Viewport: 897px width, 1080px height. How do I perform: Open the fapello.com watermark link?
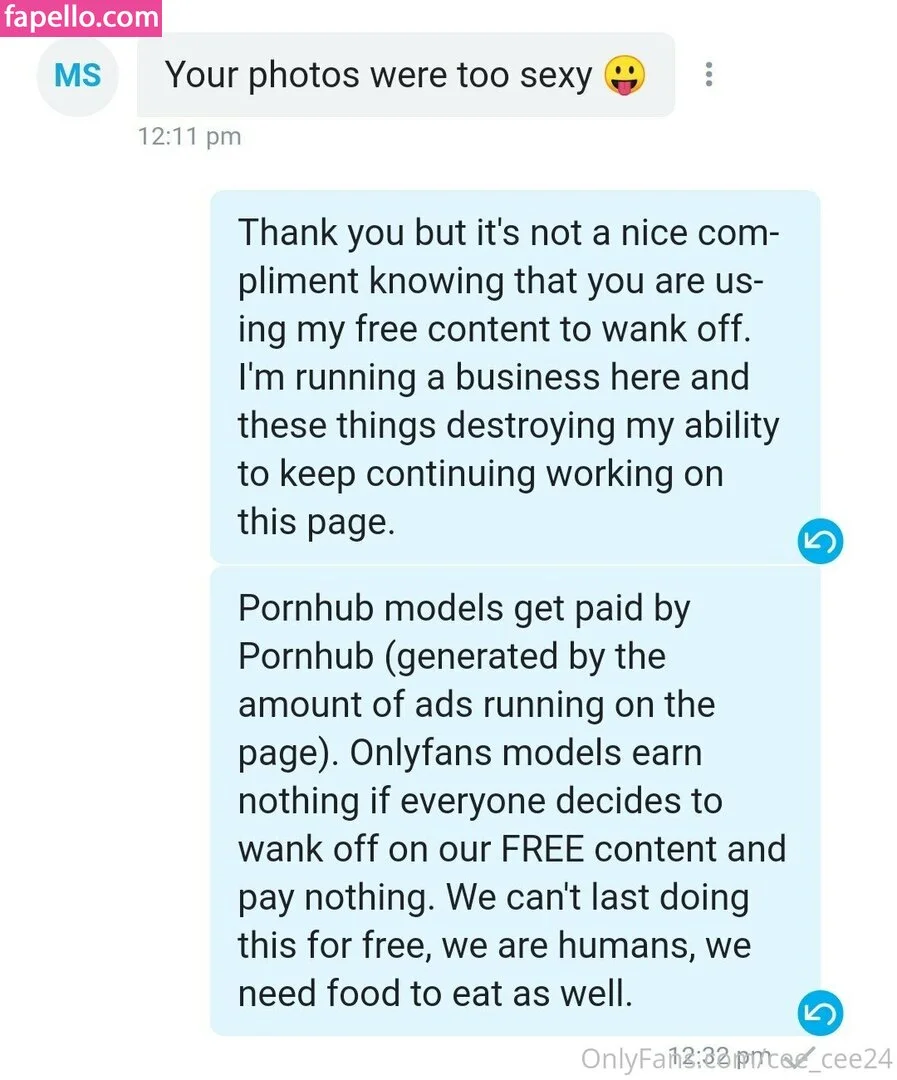[80, 17]
